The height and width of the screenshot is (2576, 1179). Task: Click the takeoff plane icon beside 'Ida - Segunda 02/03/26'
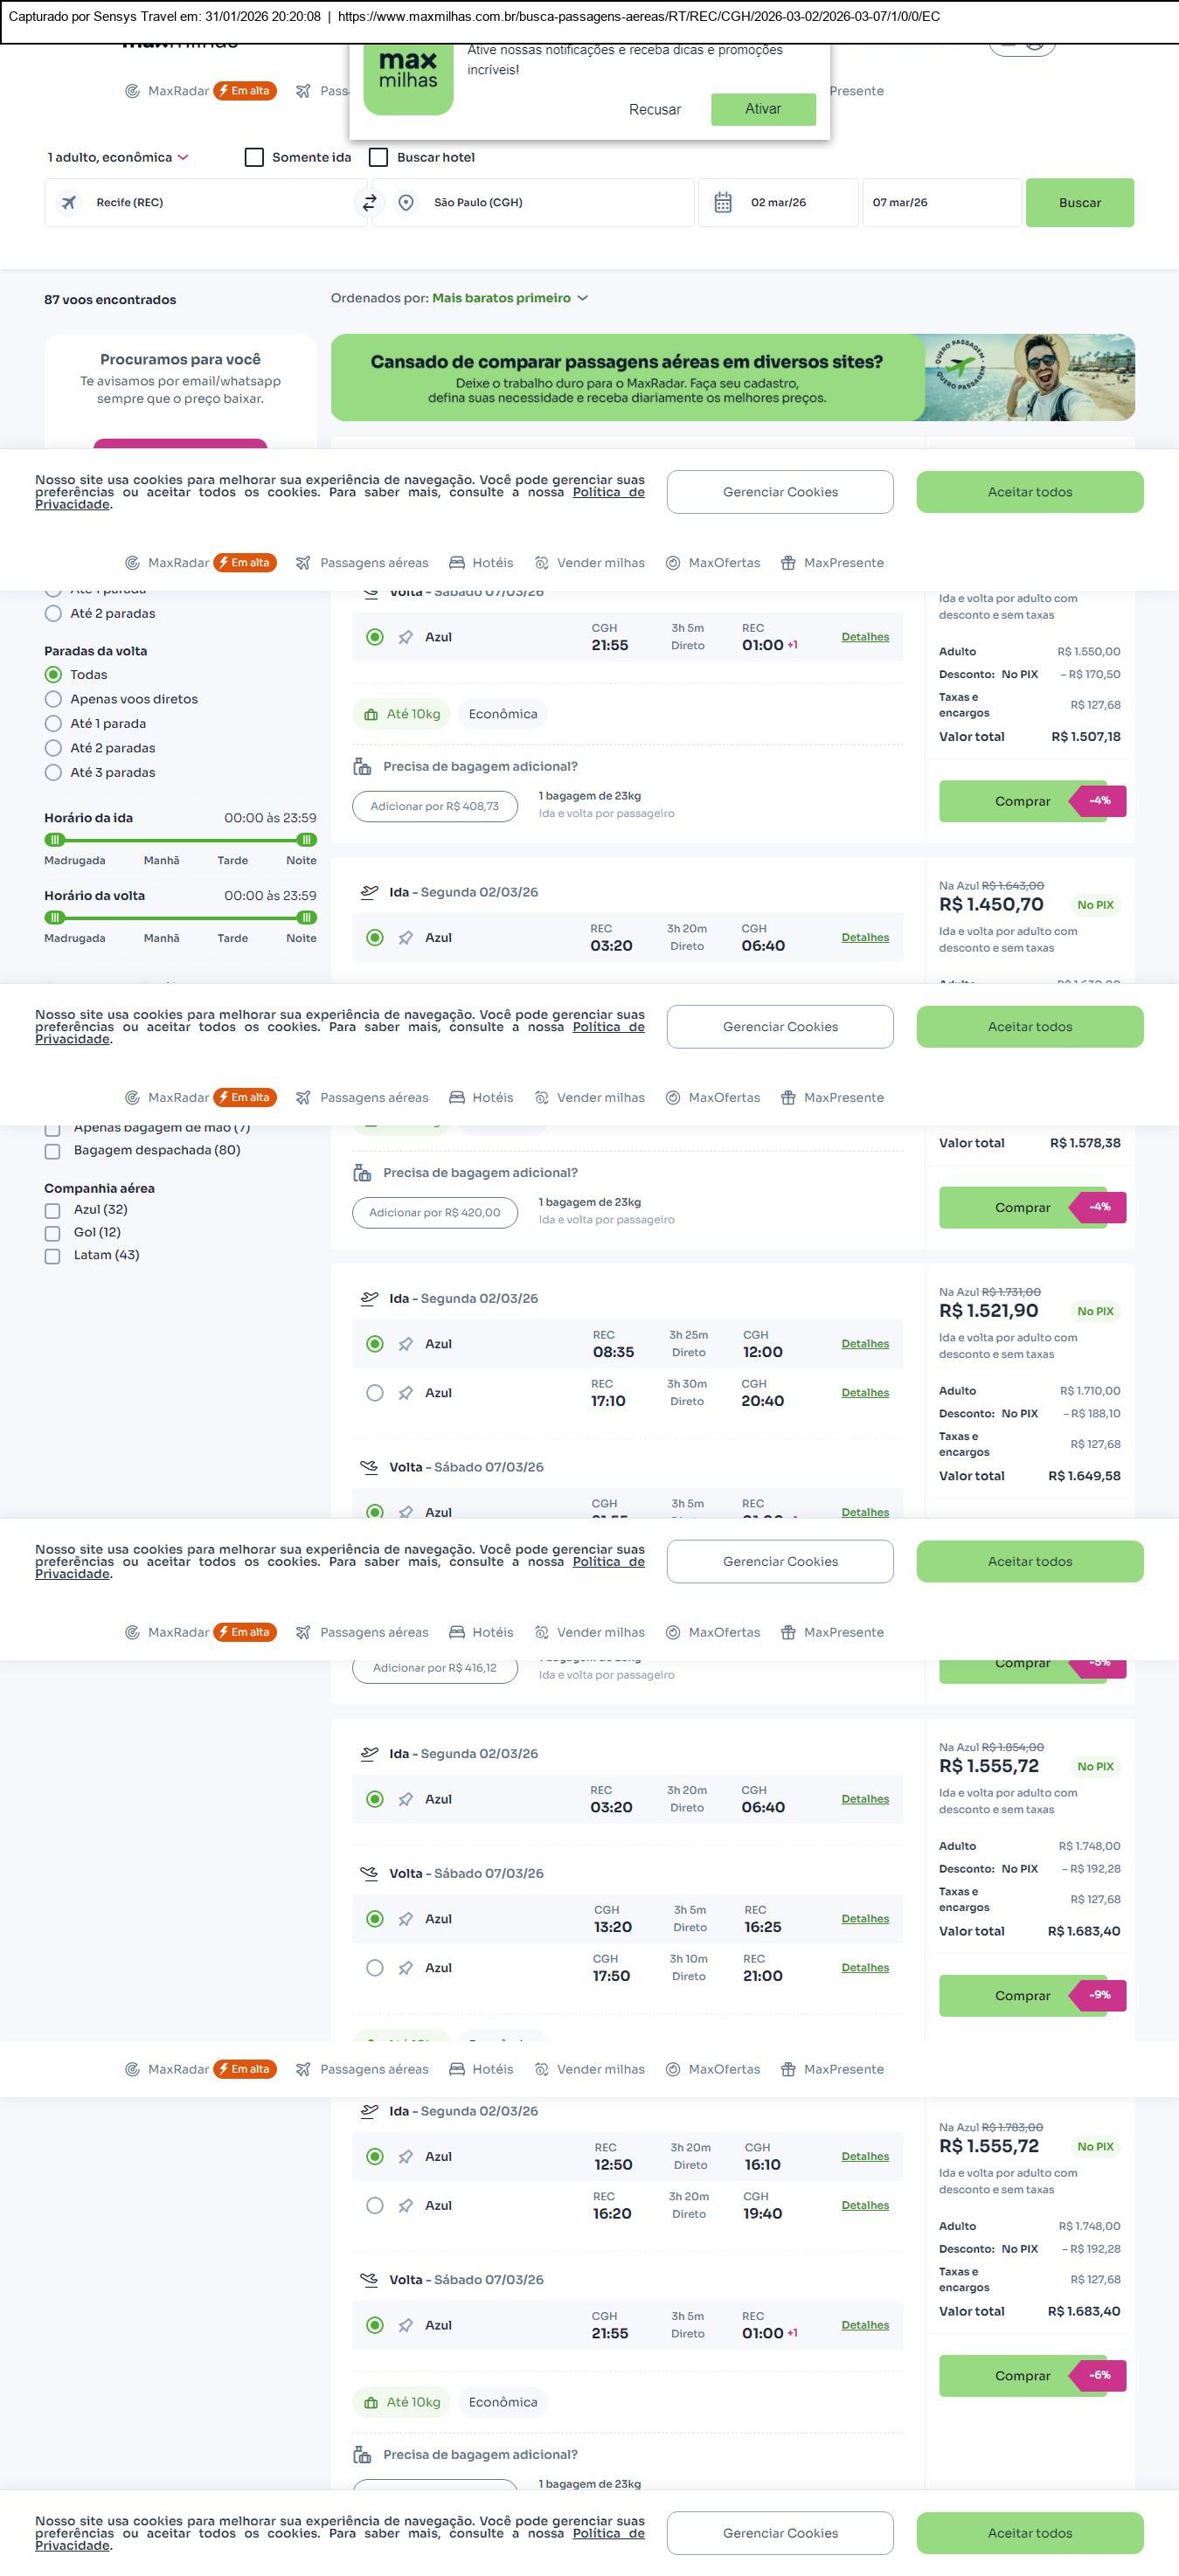click(x=370, y=892)
